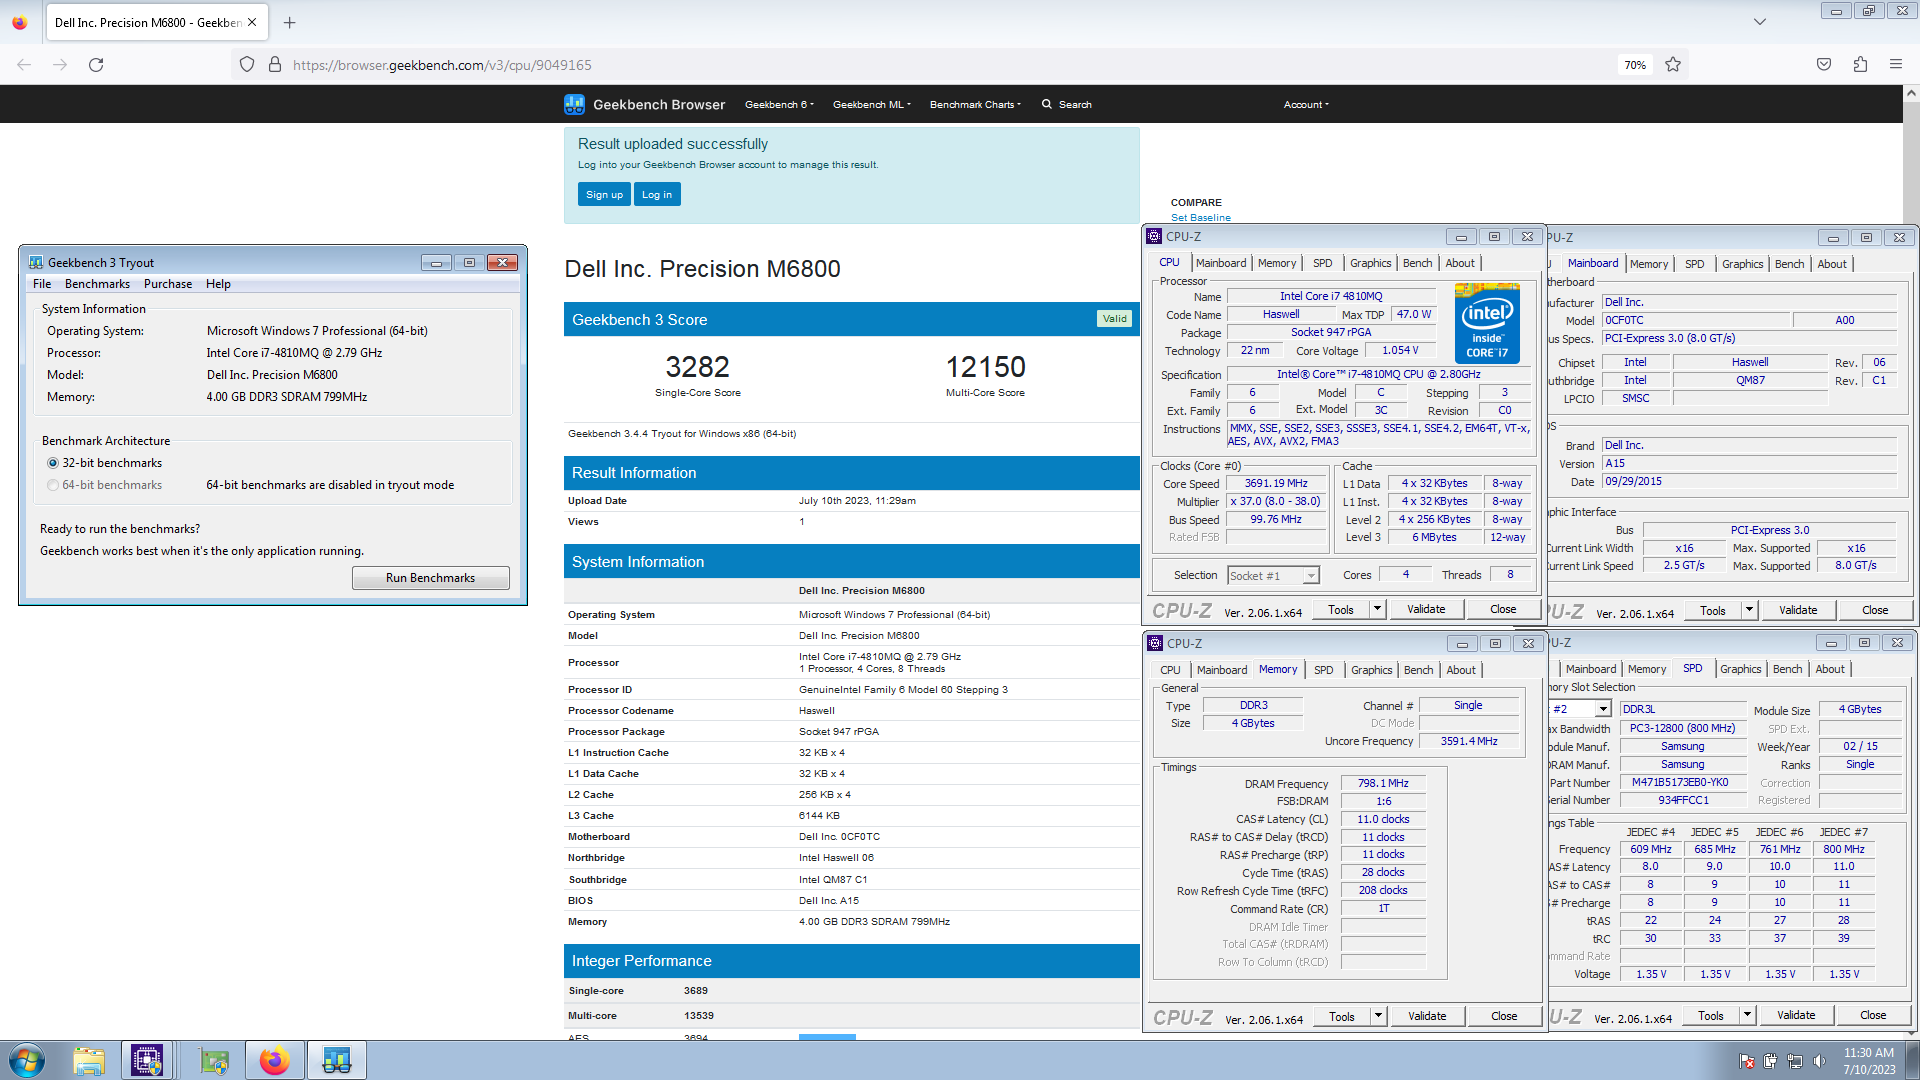This screenshot has width=1920, height=1080.
Task: Click the Run Benchmarks button
Action: pos(430,578)
